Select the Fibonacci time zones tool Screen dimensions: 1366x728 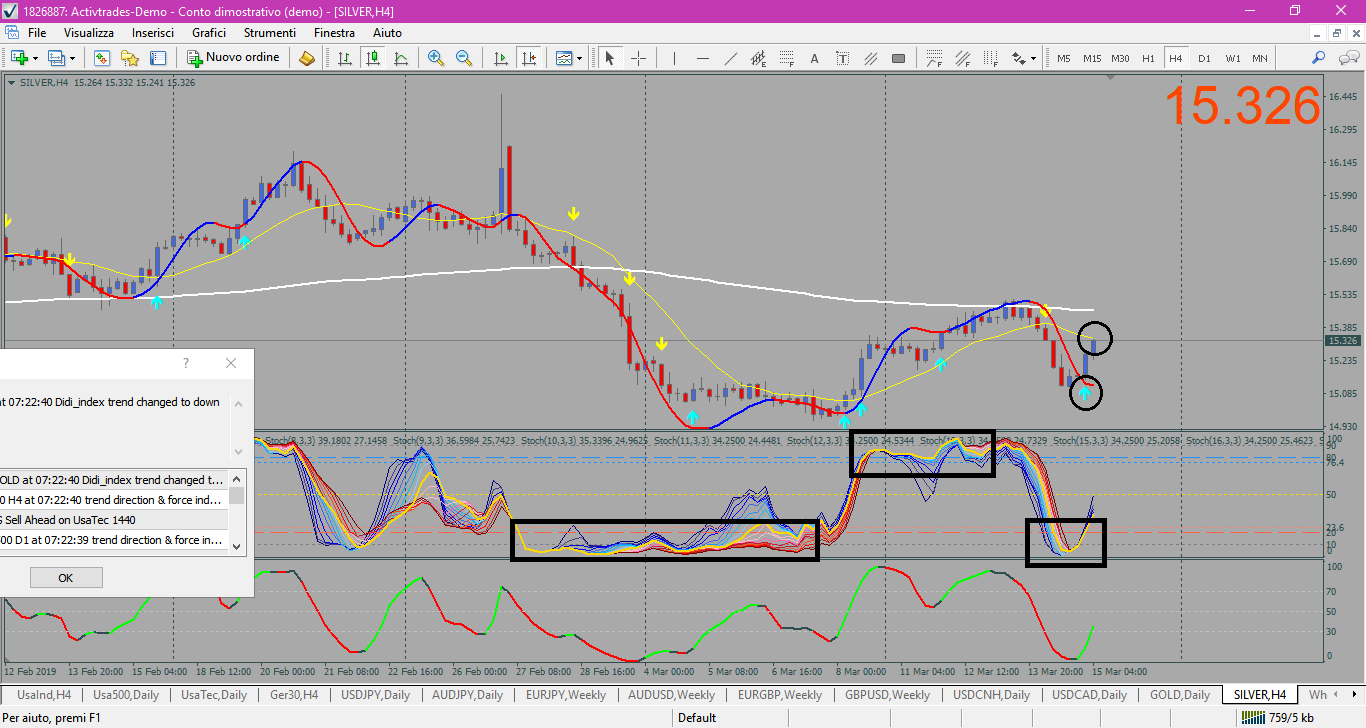point(990,58)
